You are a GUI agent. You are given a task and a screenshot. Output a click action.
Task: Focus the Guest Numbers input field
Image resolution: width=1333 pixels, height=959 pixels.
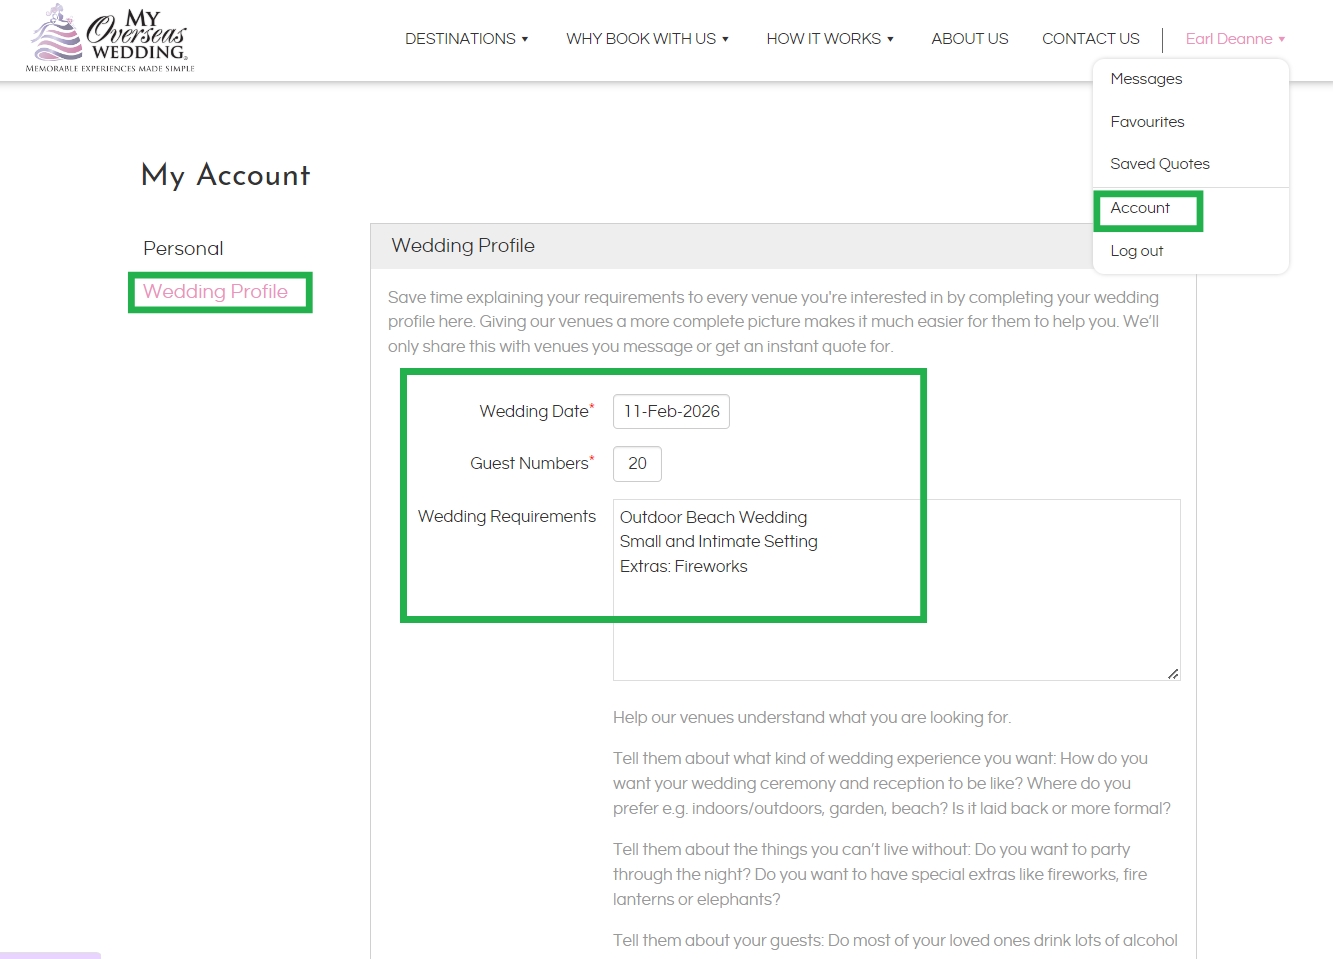pos(637,463)
